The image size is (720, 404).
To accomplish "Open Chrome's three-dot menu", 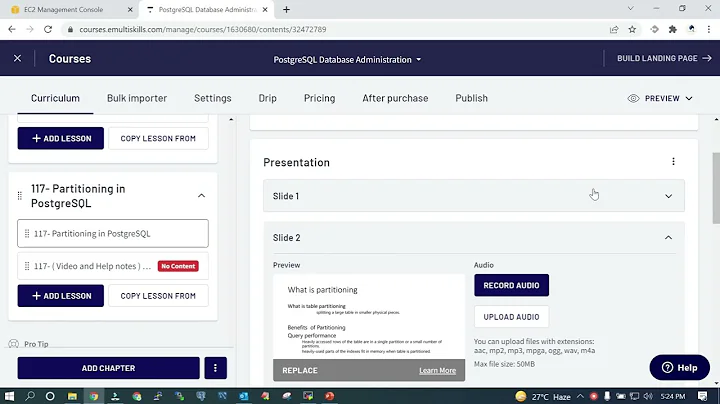I will pyautogui.click(x=709, y=29).
